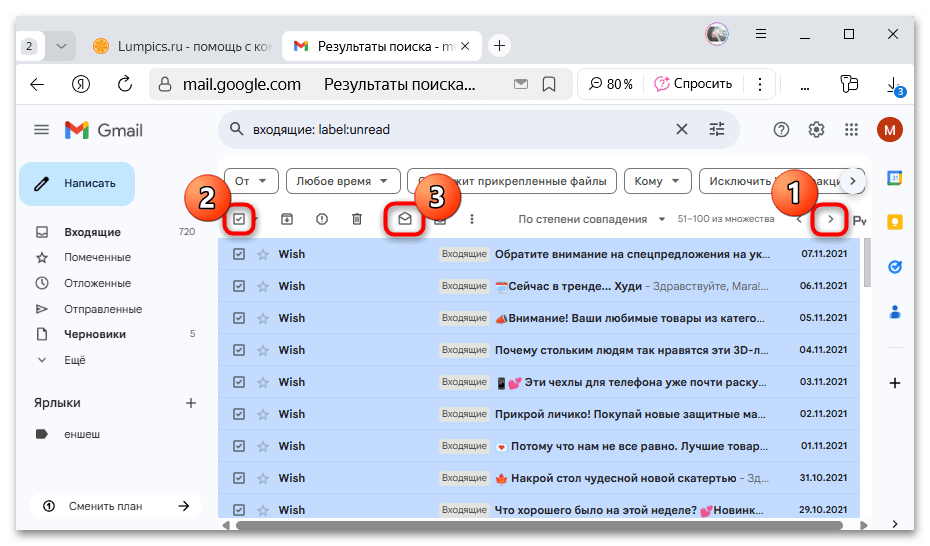The width and height of the screenshot is (930, 546).
Task: Uncheck the Wish message dated 07.11.2021
Action: tap(238, 254)
